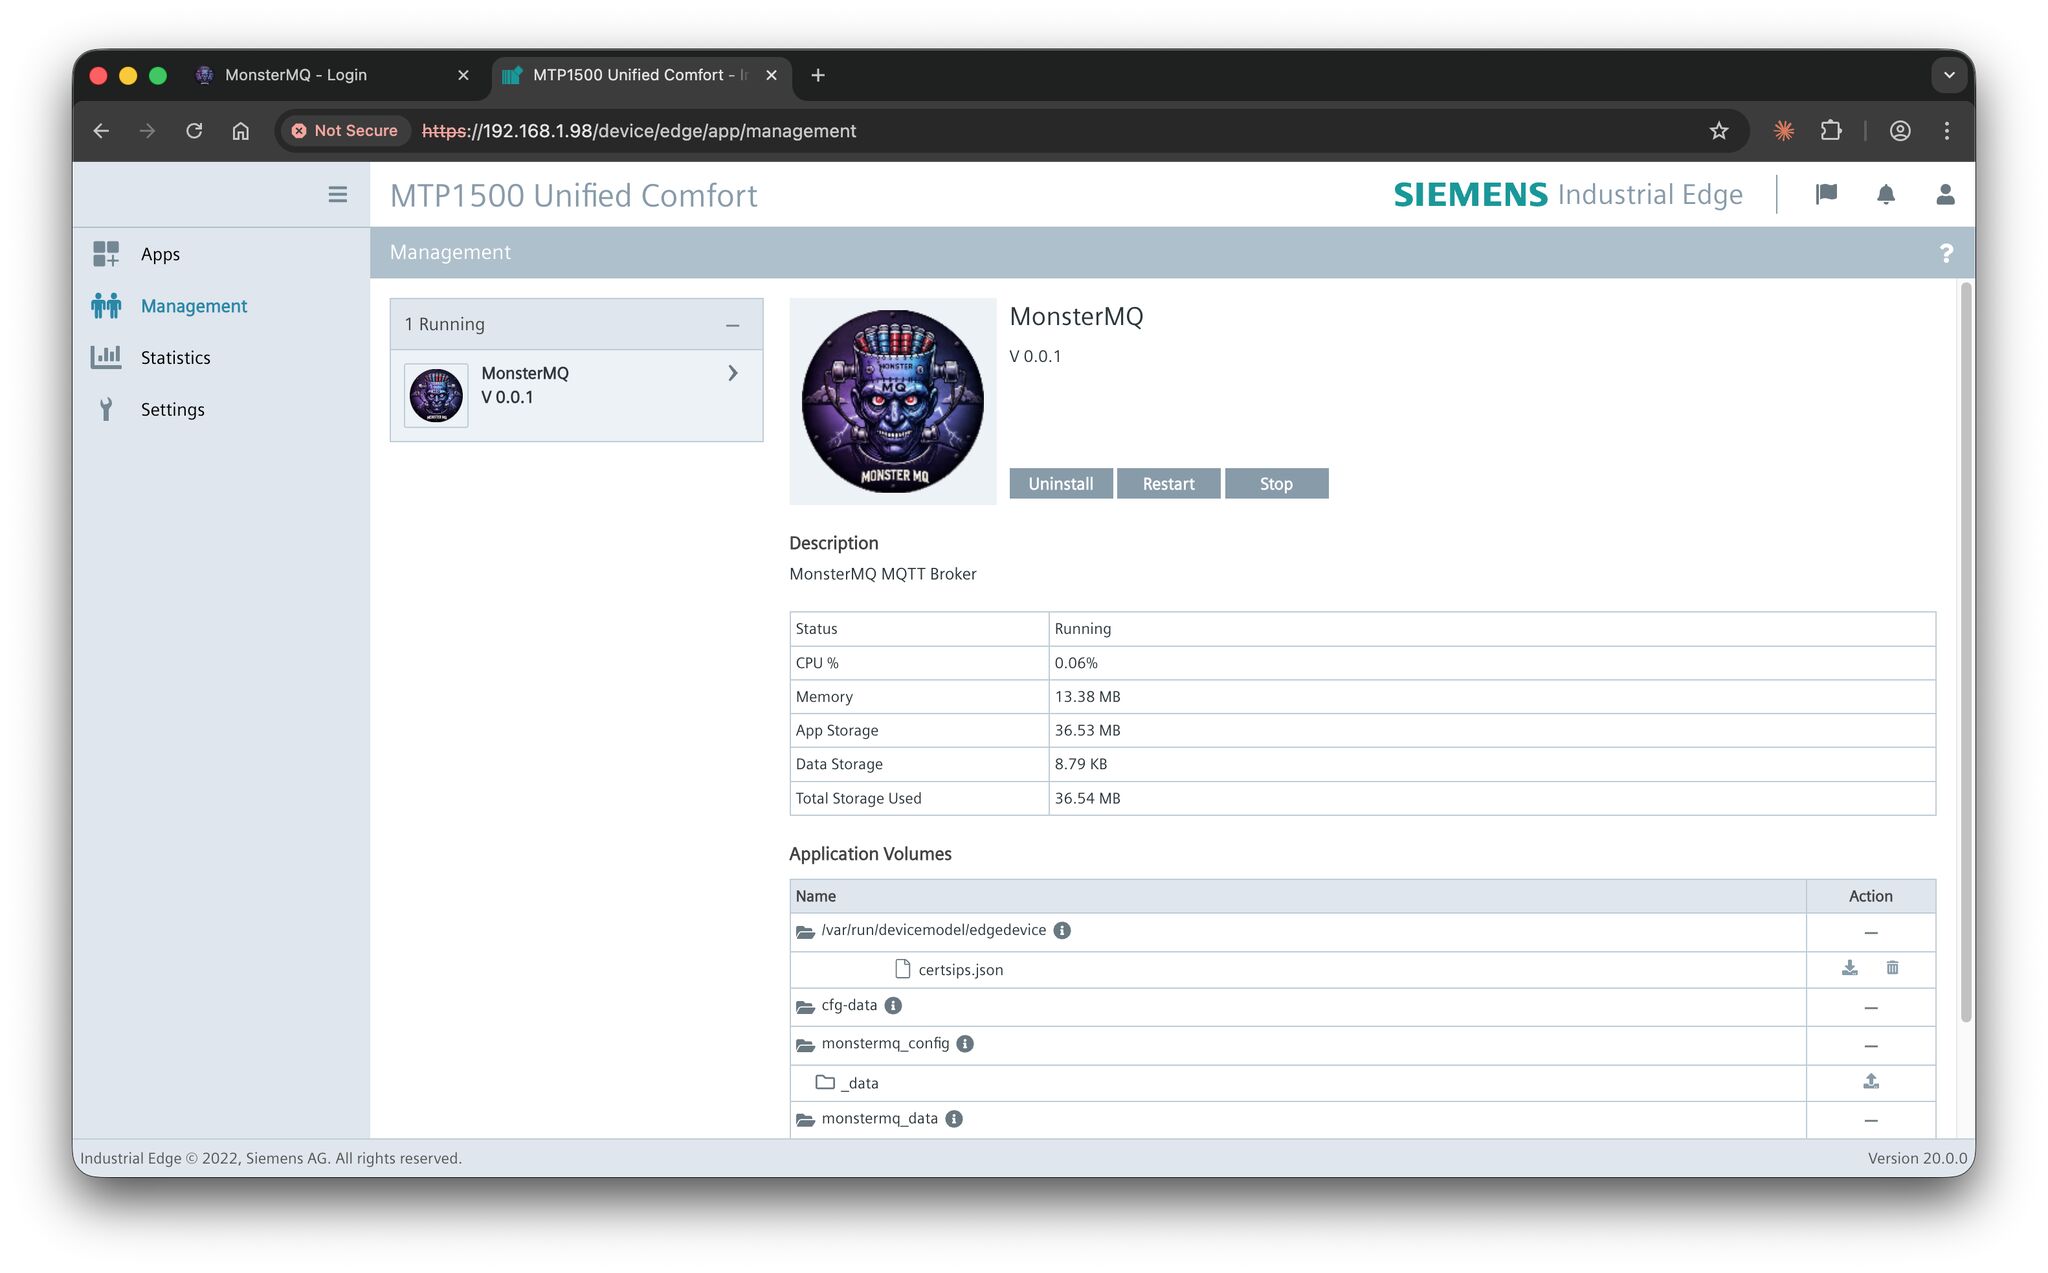2048x1273 pixels.
Task: Open the browser tab list dropdown
Action: (1949, 75)
